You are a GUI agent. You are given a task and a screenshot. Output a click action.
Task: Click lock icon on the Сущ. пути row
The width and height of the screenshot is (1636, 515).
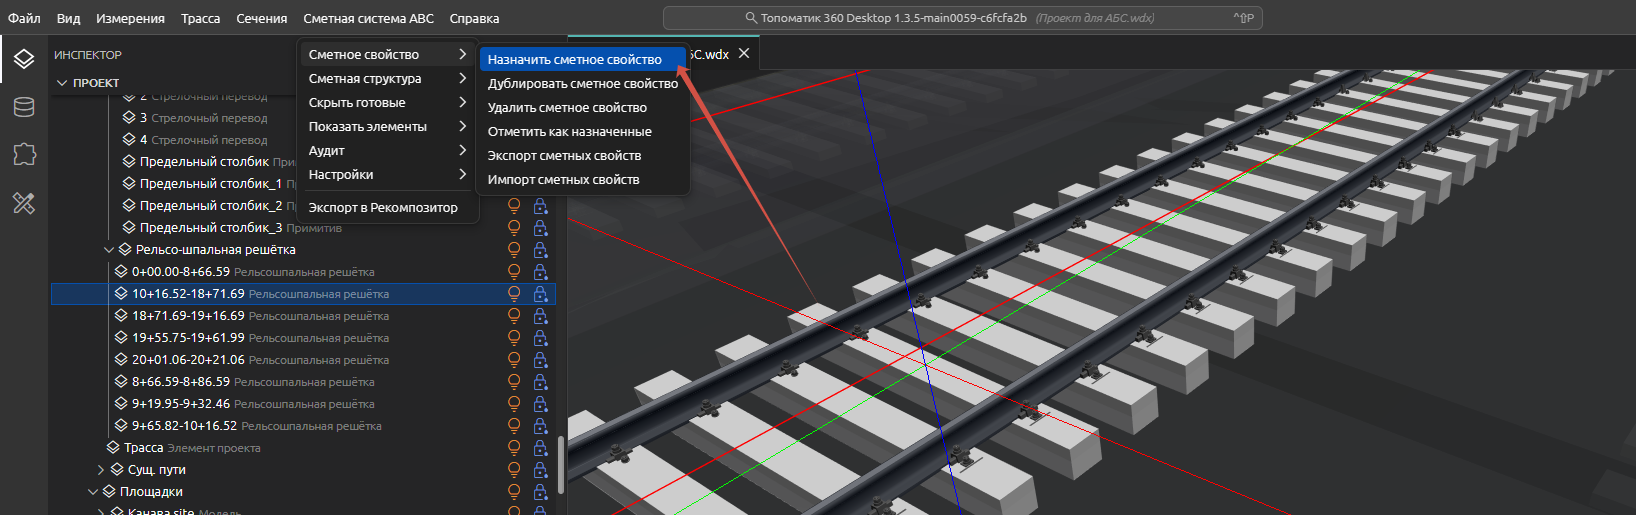tap(540, 470)
